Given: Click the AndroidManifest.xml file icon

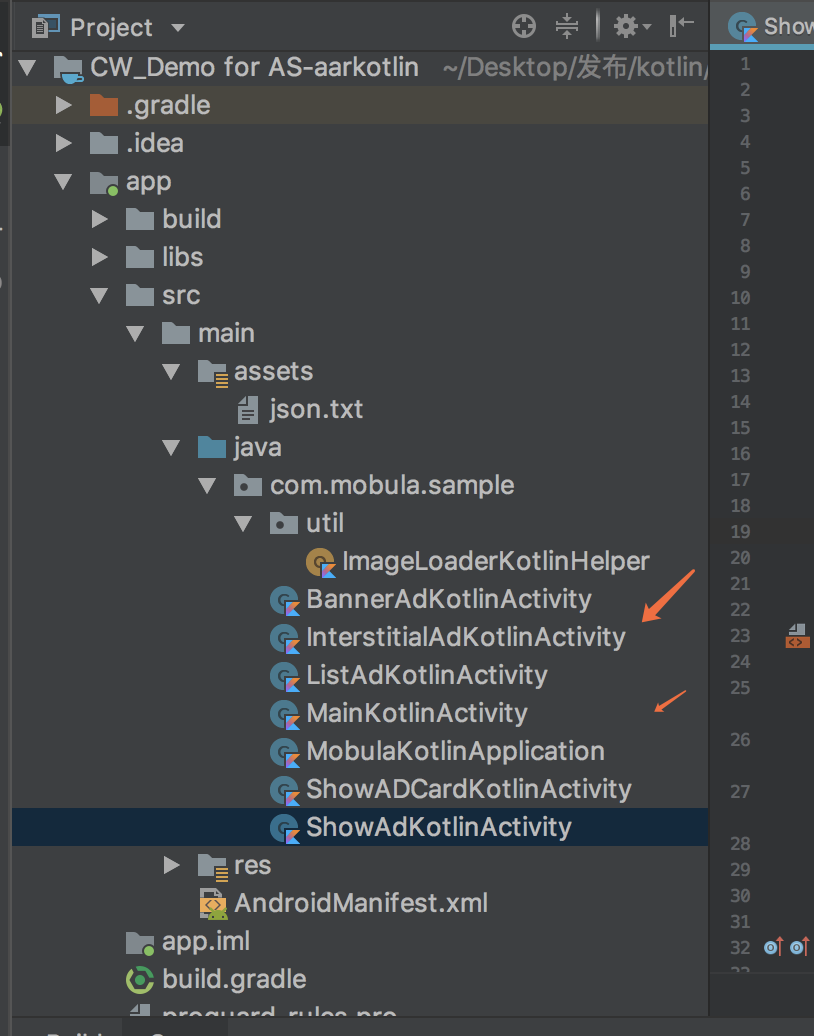Looking at the screenshot, I should coord(213,904).
